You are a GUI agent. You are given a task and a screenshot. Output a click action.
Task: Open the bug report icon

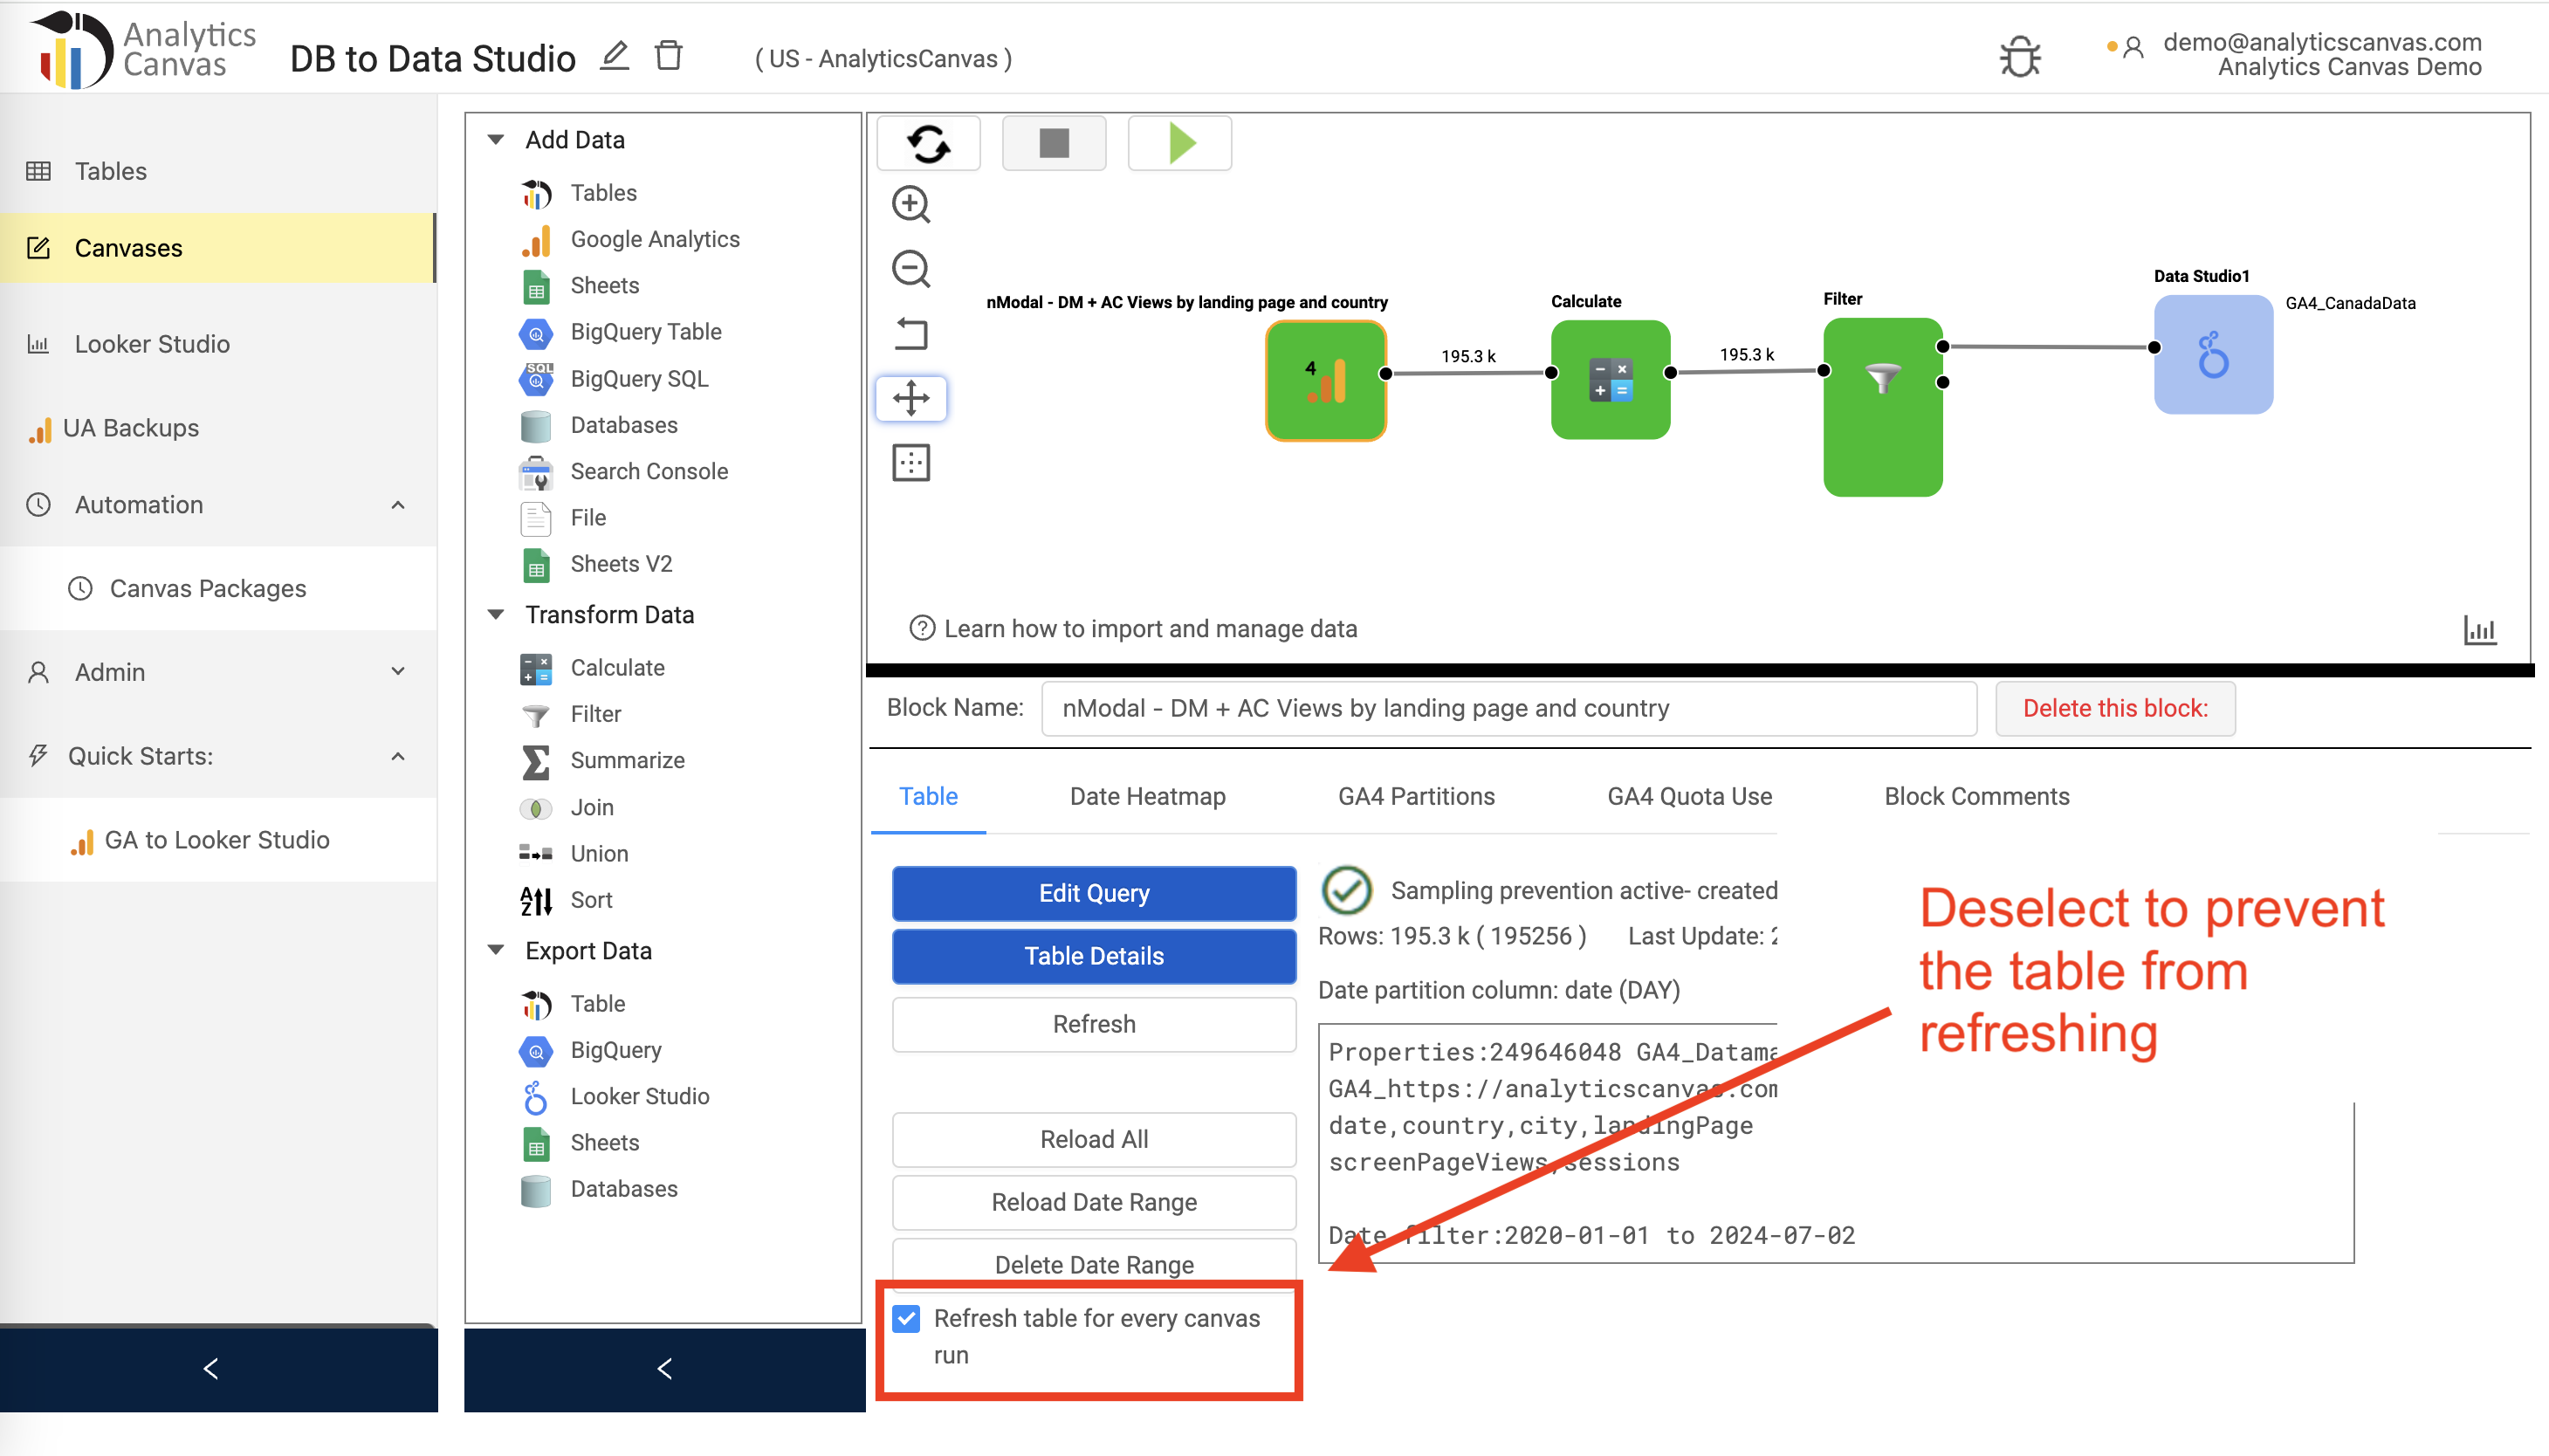pyautogui.click(x=2020, y=57)
